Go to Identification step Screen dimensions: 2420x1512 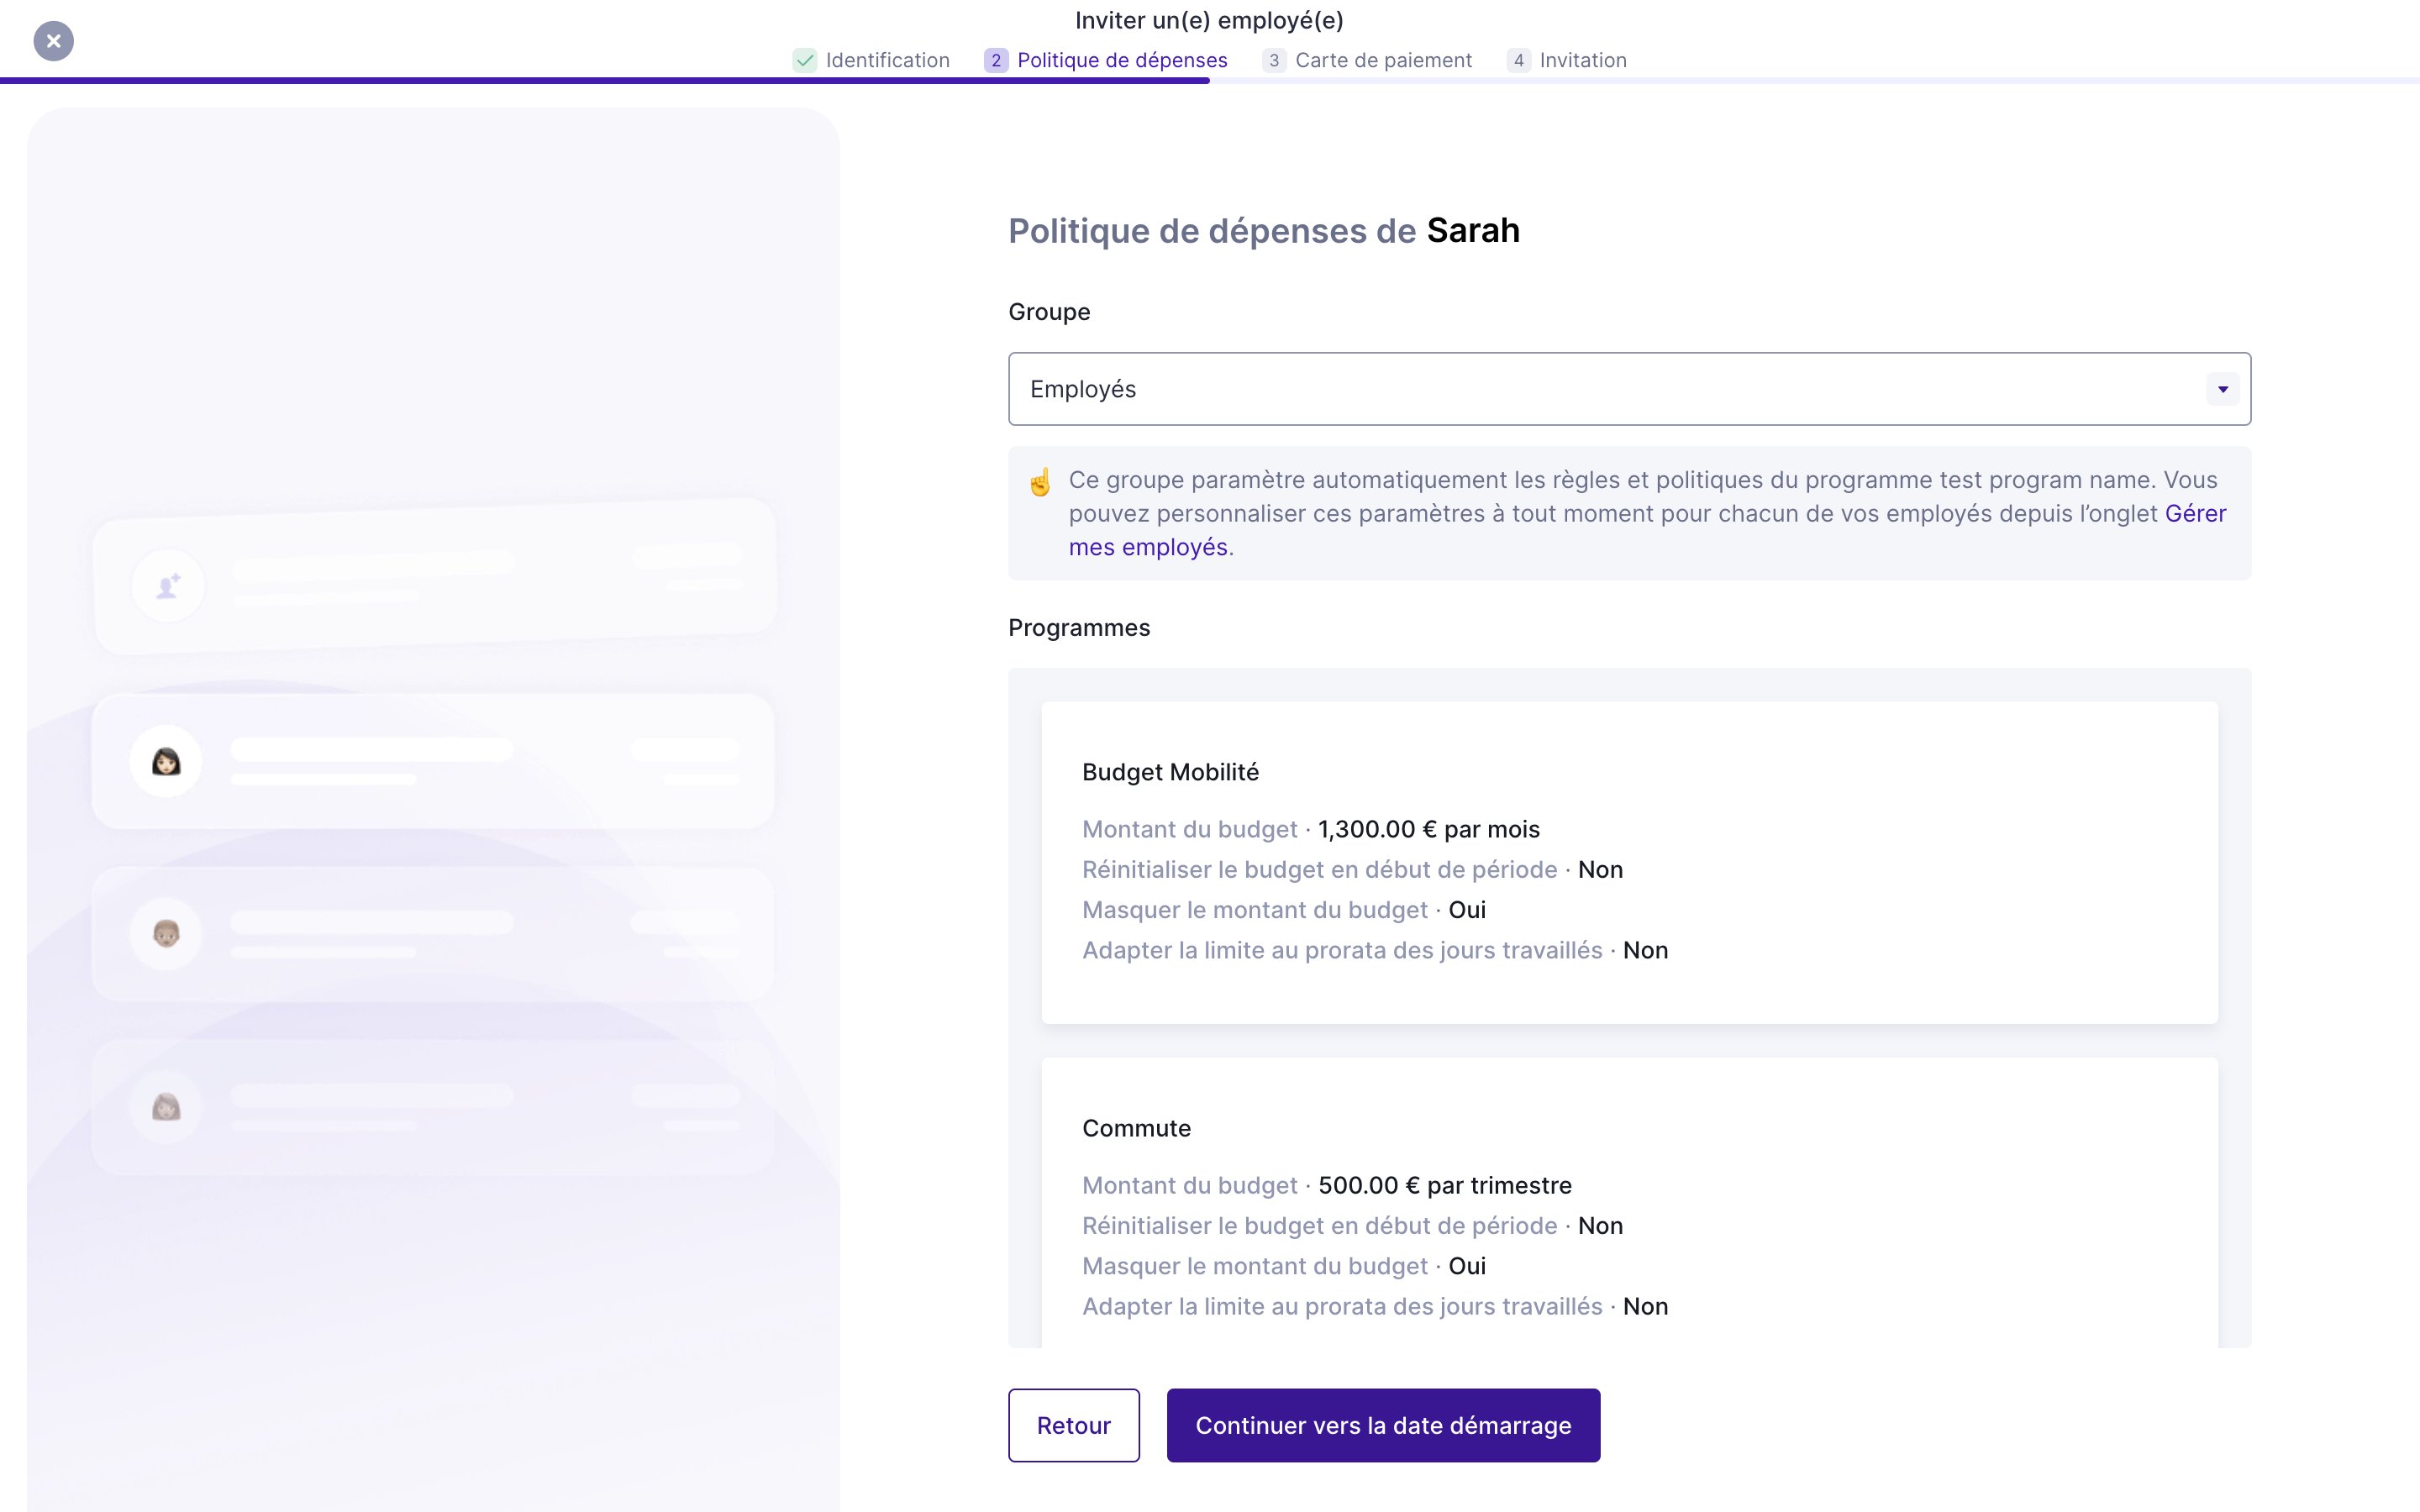click(887, 60)
